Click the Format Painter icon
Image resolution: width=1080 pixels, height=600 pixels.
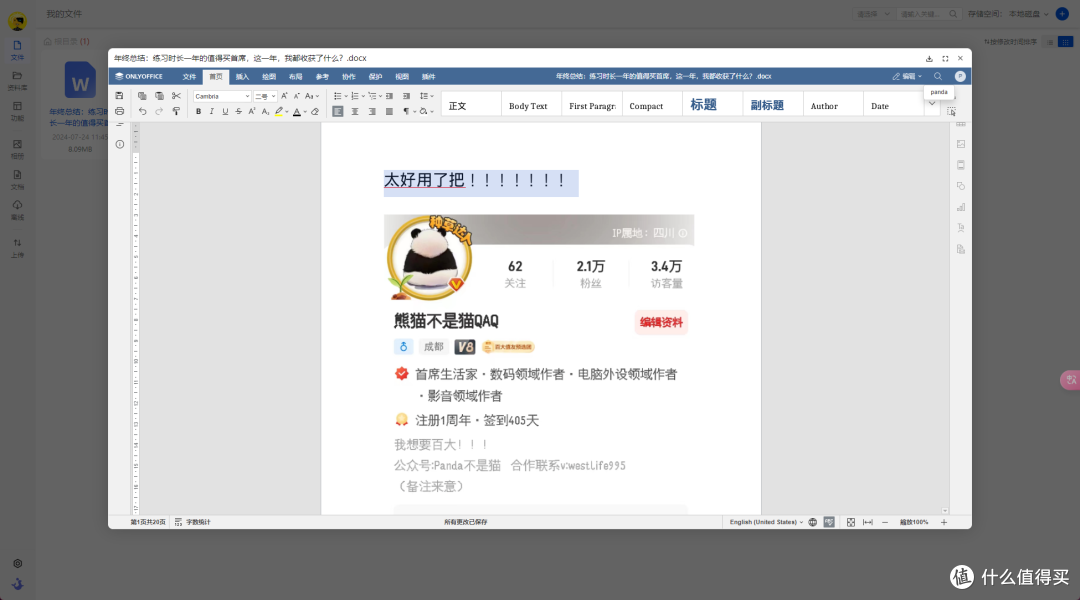(x=177, y=112)
